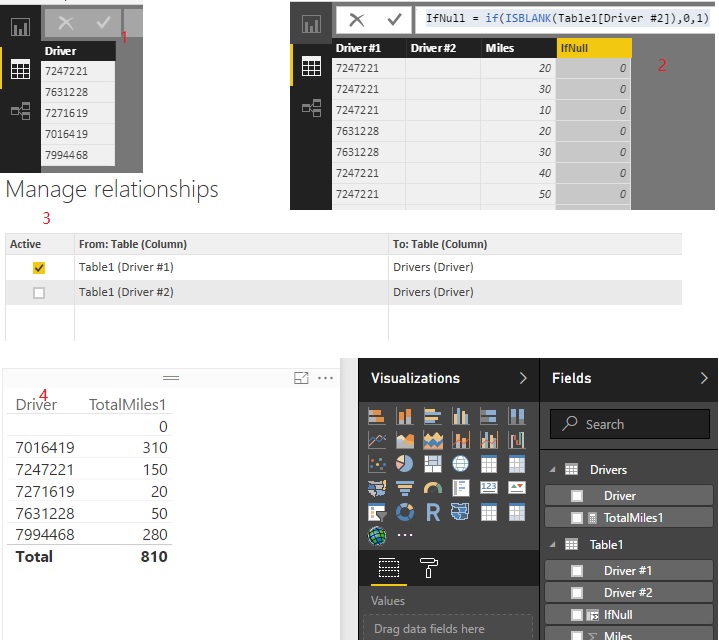Select the gauge visualization

coord(432,488)
